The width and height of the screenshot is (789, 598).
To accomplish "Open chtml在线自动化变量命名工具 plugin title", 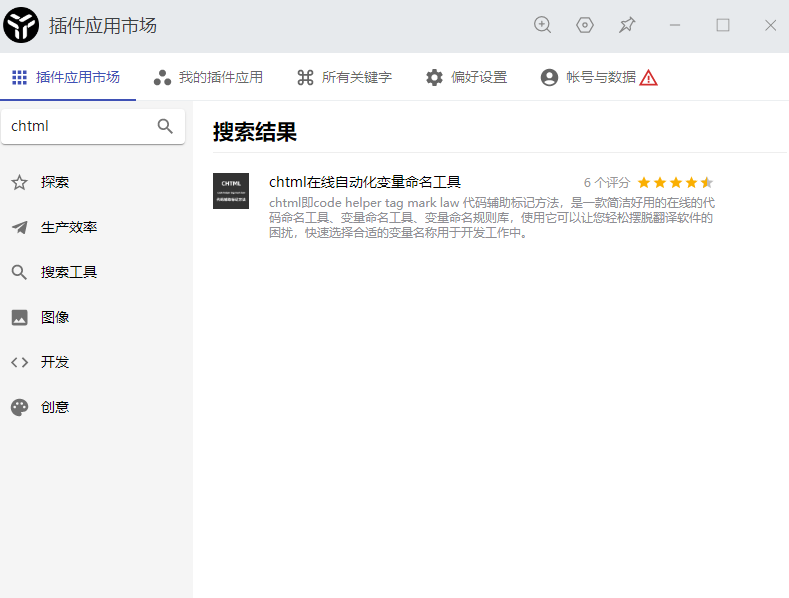I will [365, 182].
